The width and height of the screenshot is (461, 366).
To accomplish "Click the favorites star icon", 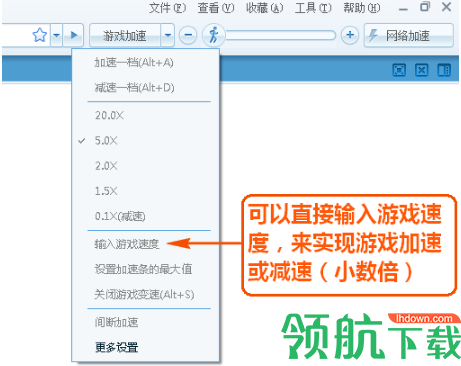I will [40, 35].
